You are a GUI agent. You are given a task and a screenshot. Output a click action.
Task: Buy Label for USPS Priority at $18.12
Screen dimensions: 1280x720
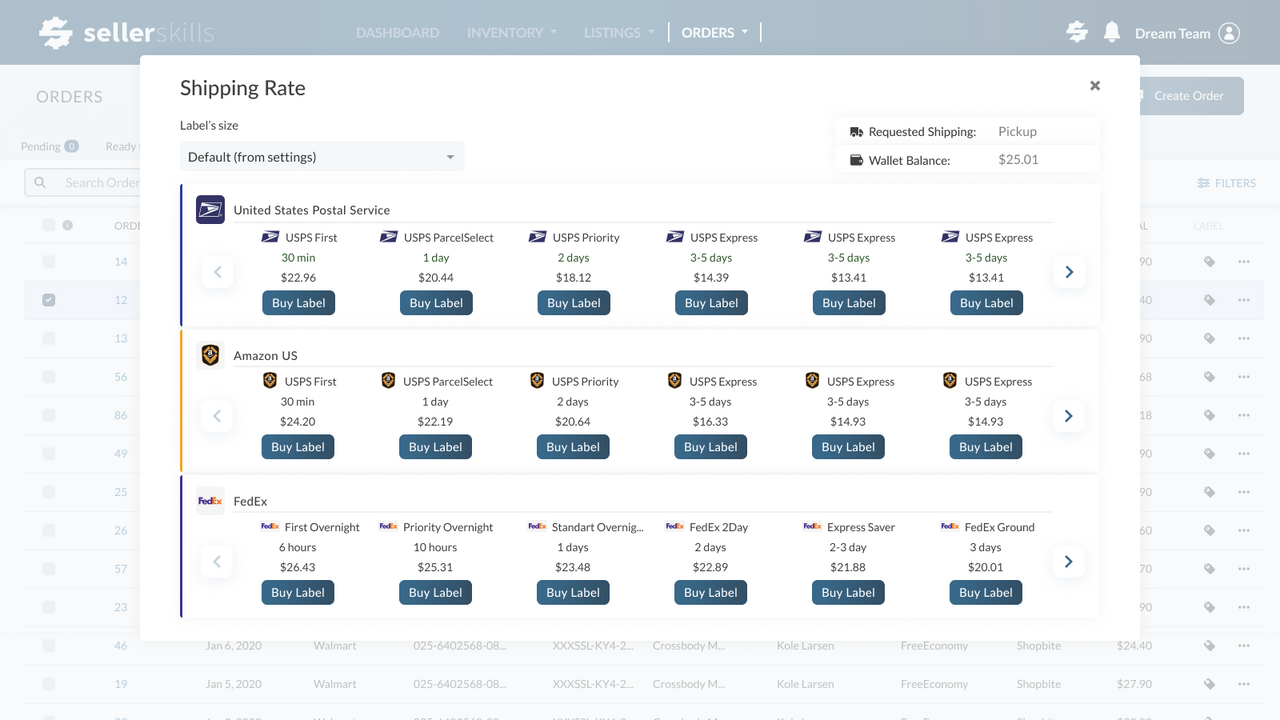pyautogui.click(x=574, y=303)
